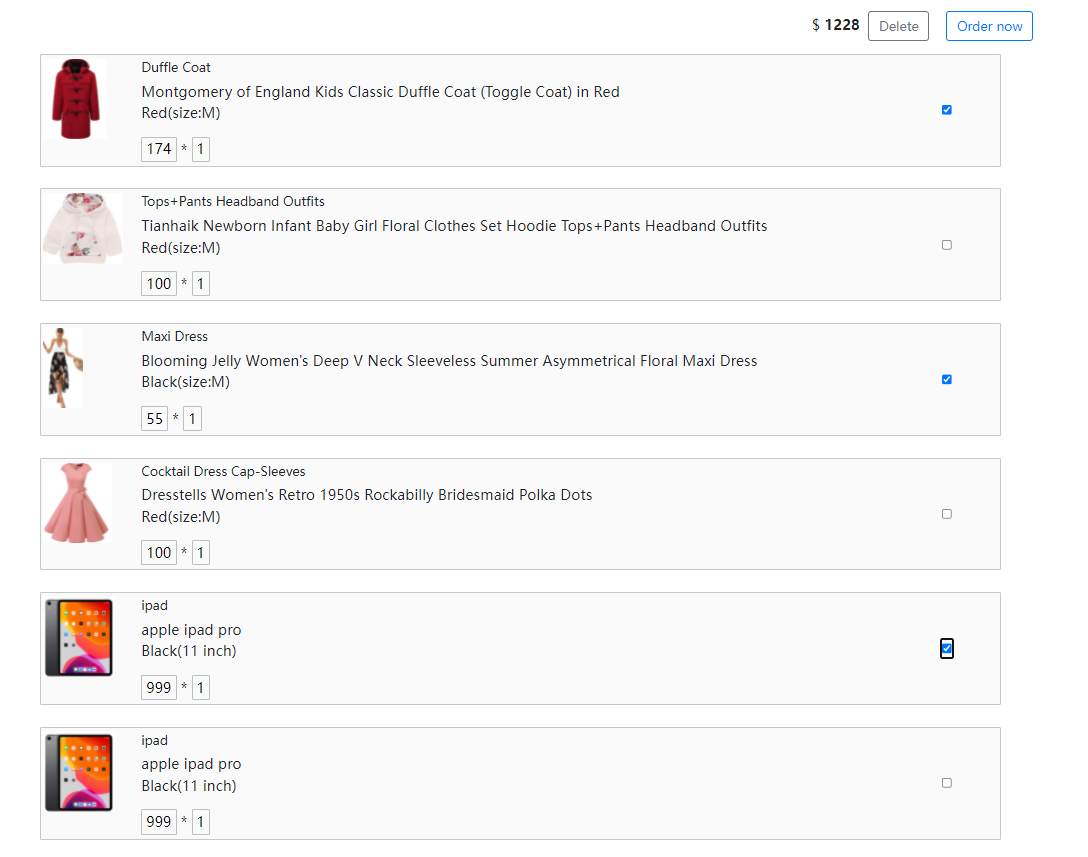This screenshot has height=857, width=1088.
Task: Check the last ipad item in the cart
Action: coord(946,783)
